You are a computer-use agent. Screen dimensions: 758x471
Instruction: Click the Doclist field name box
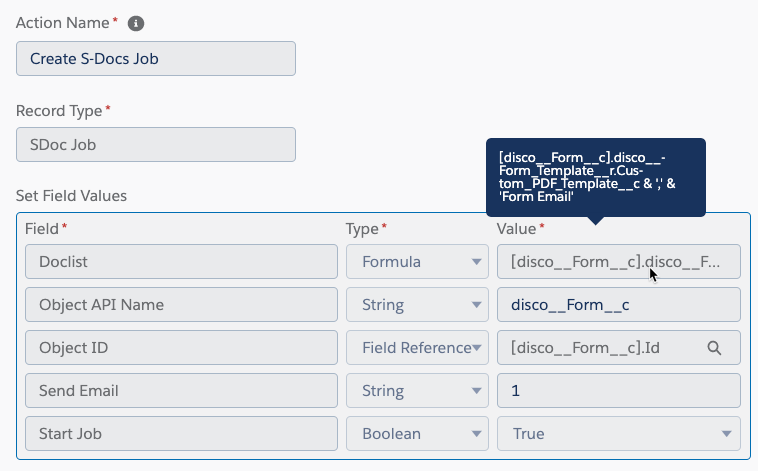181,262
